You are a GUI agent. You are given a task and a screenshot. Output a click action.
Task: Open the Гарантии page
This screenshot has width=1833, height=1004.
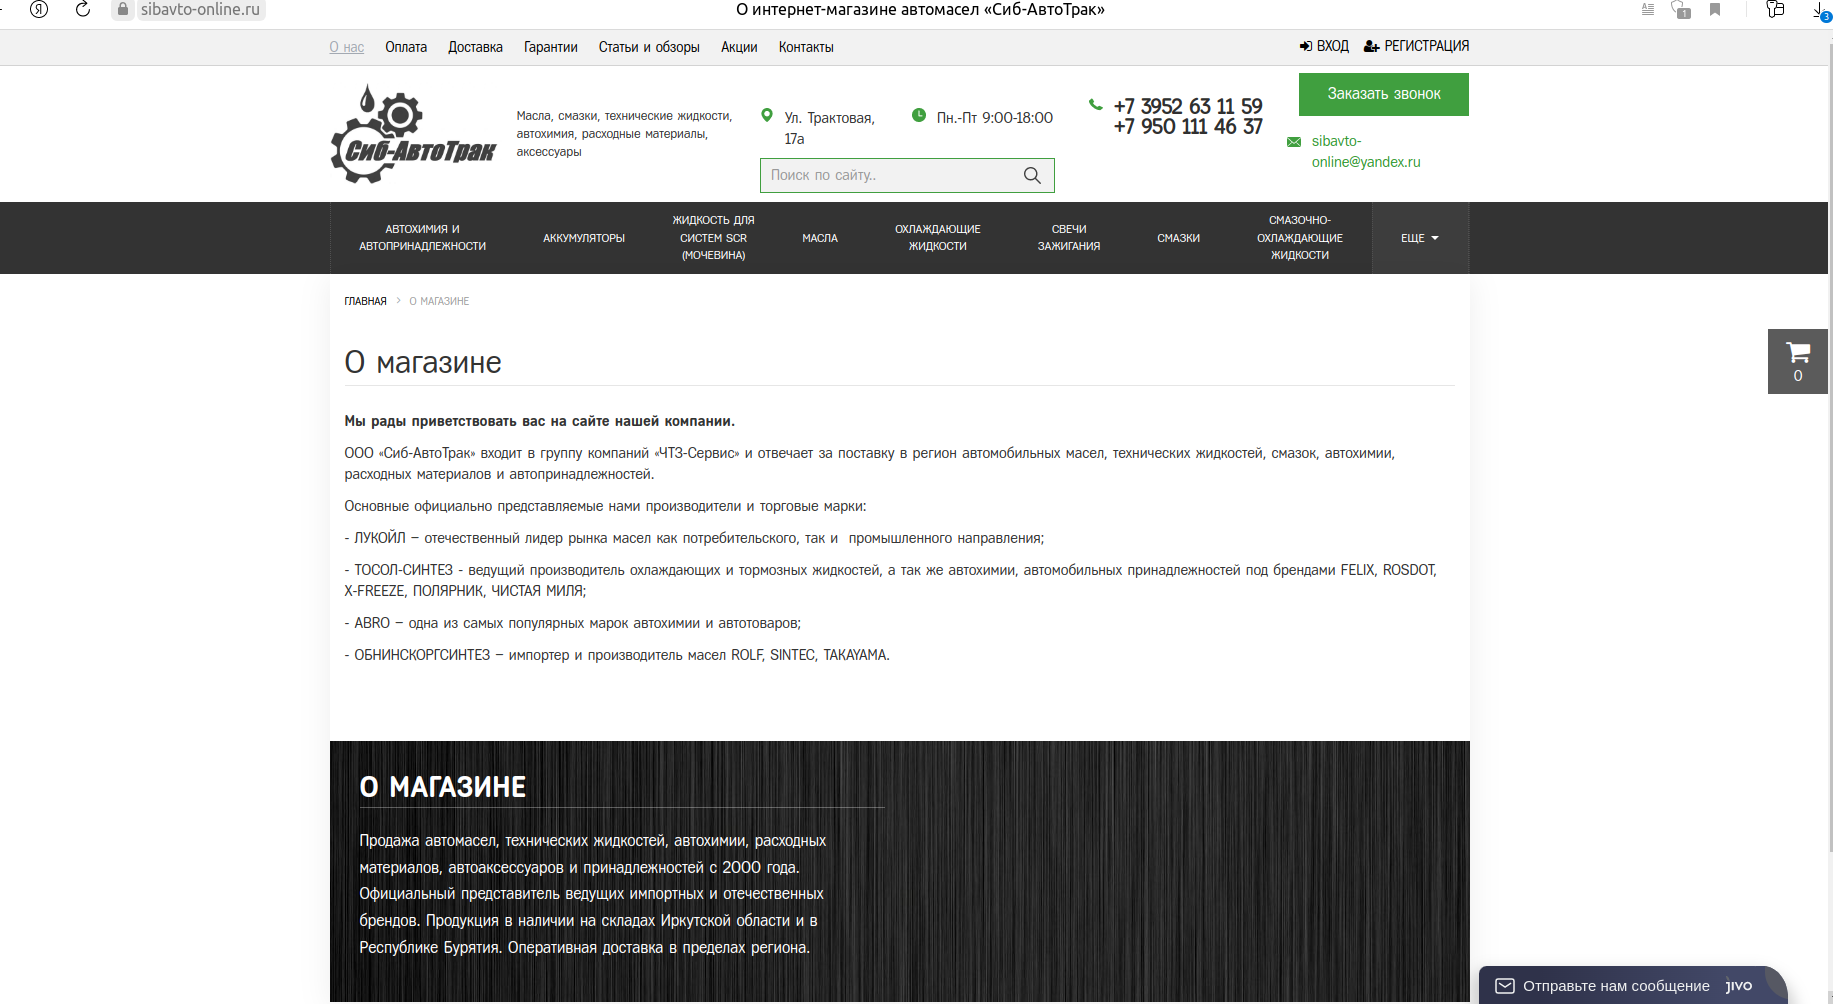click(551, 47)
